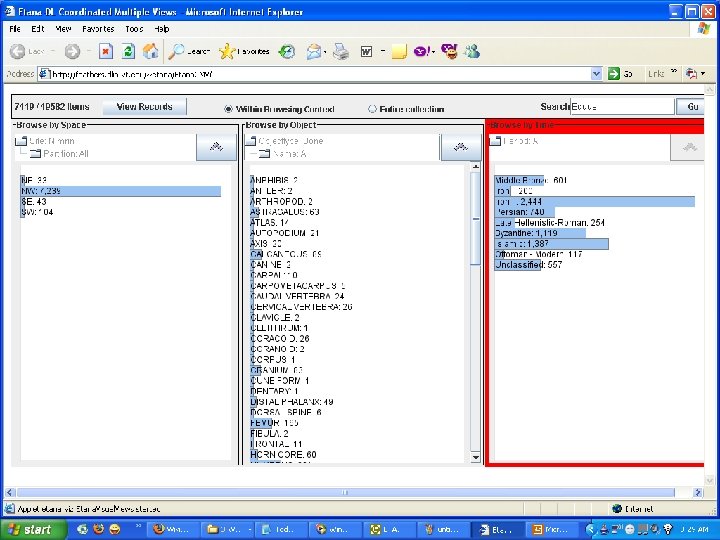Open the Windows Start button
Image resolution: width=720 pixels, height=540 pixels.
click(32, 529)
